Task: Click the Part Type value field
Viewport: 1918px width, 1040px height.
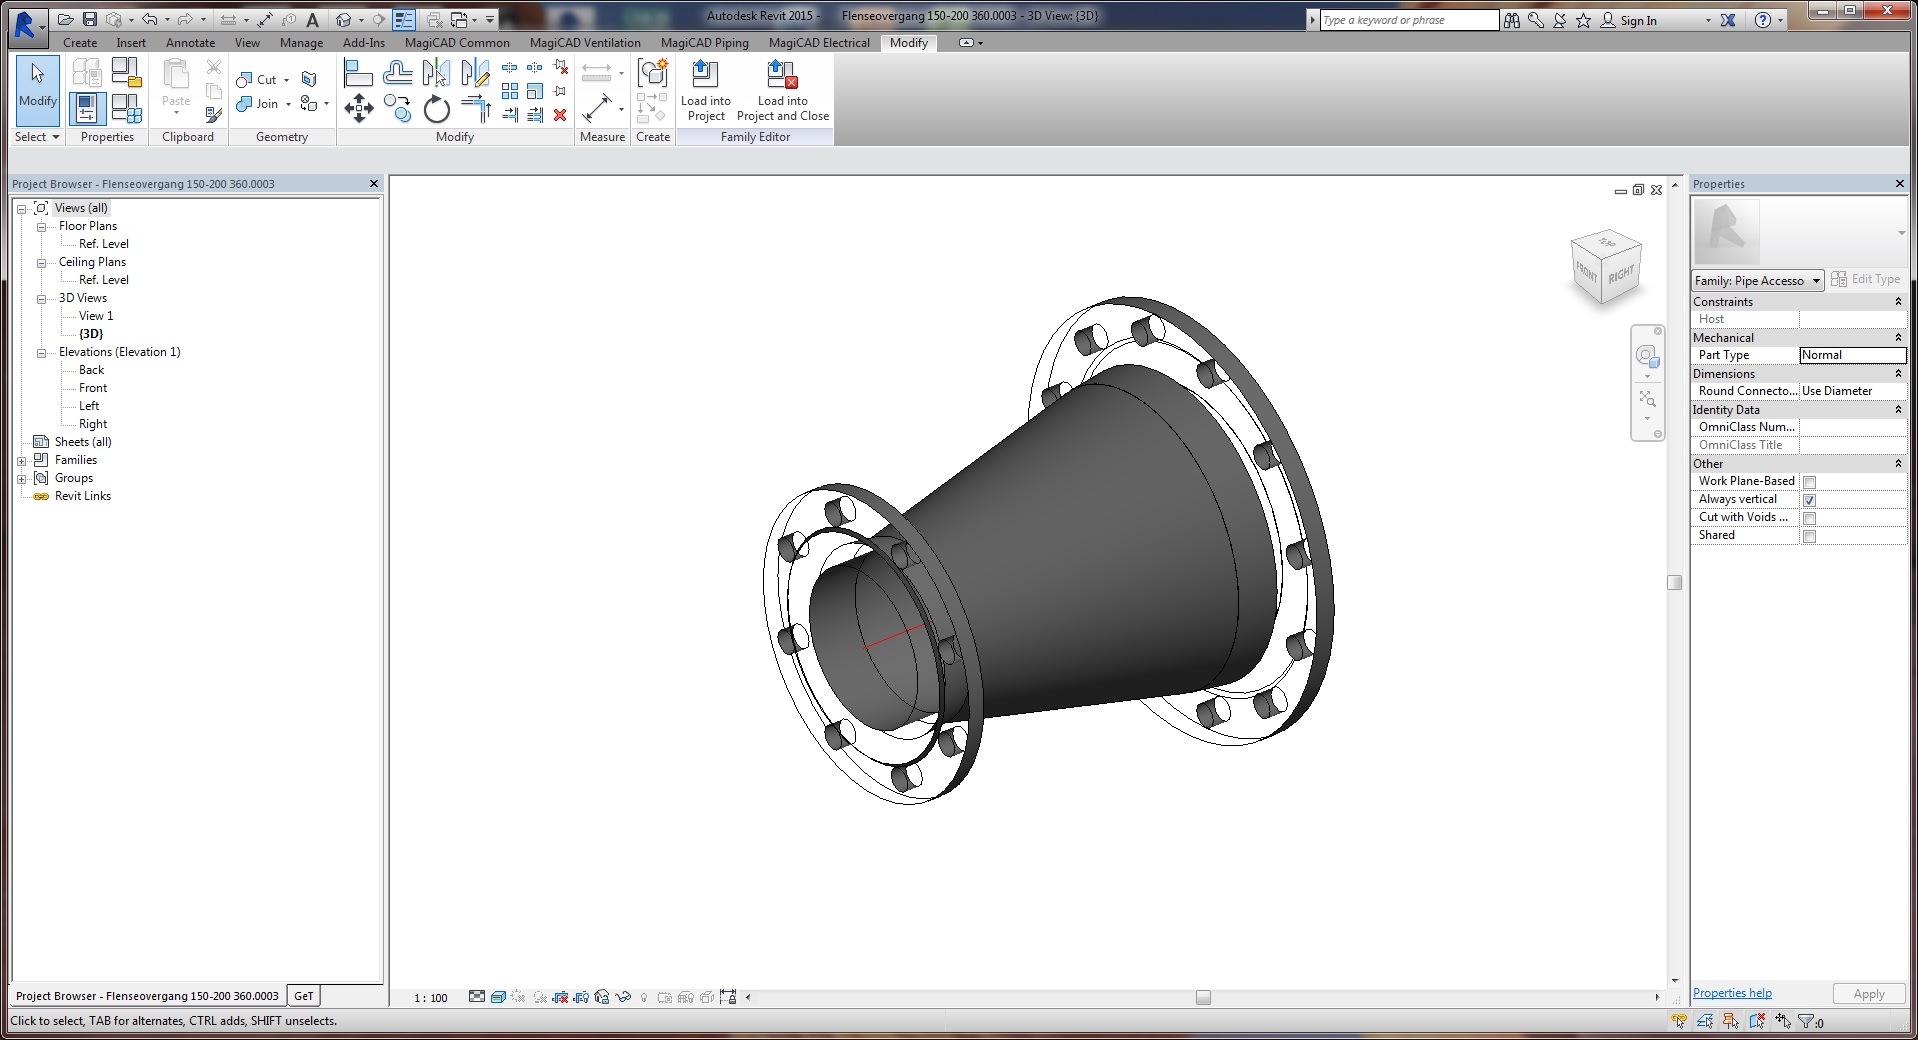Action: click(x=1851, y=355)
